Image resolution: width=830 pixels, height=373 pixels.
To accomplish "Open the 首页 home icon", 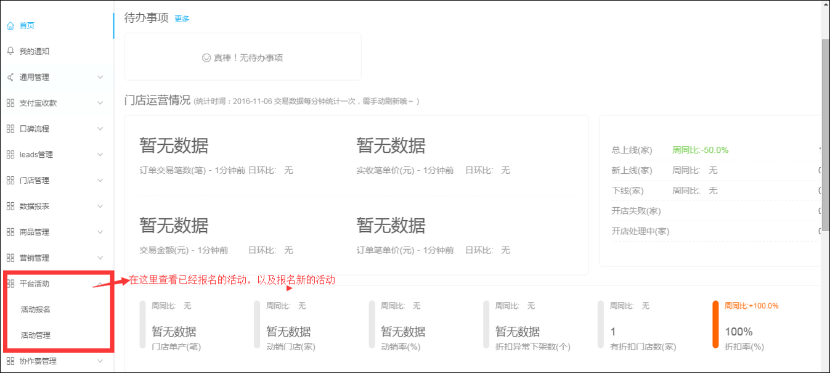I will tap(11, 25).
